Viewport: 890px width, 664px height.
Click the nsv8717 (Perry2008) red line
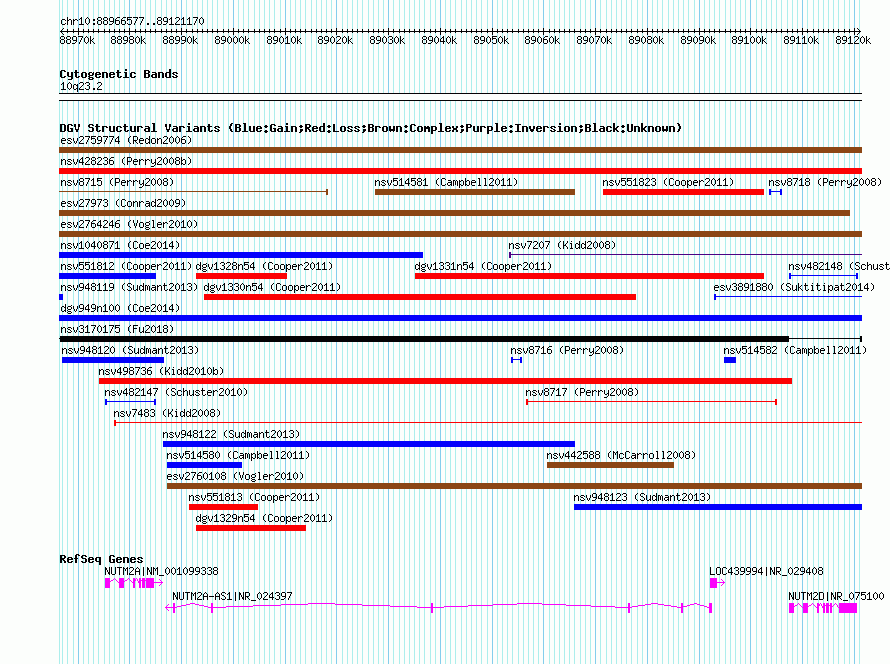click(652, 402)
